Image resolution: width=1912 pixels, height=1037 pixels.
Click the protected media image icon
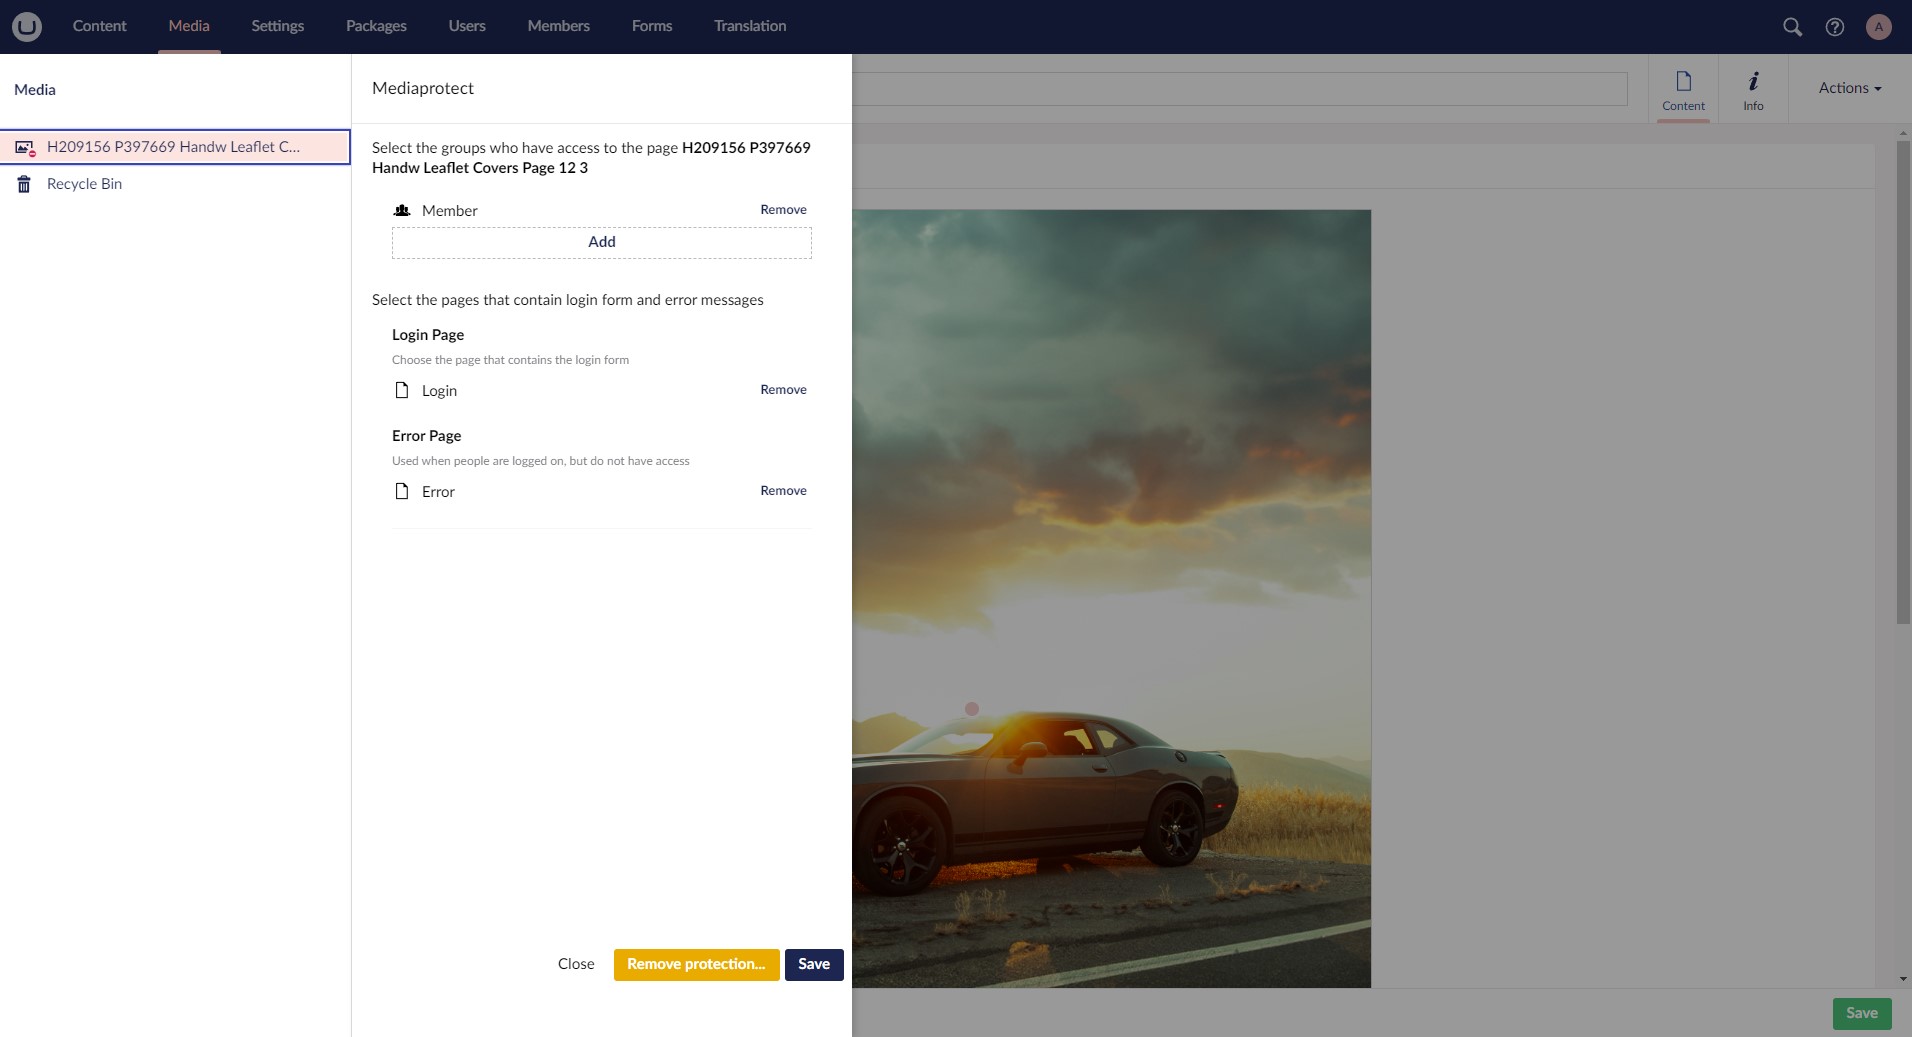tap(25, 147)
